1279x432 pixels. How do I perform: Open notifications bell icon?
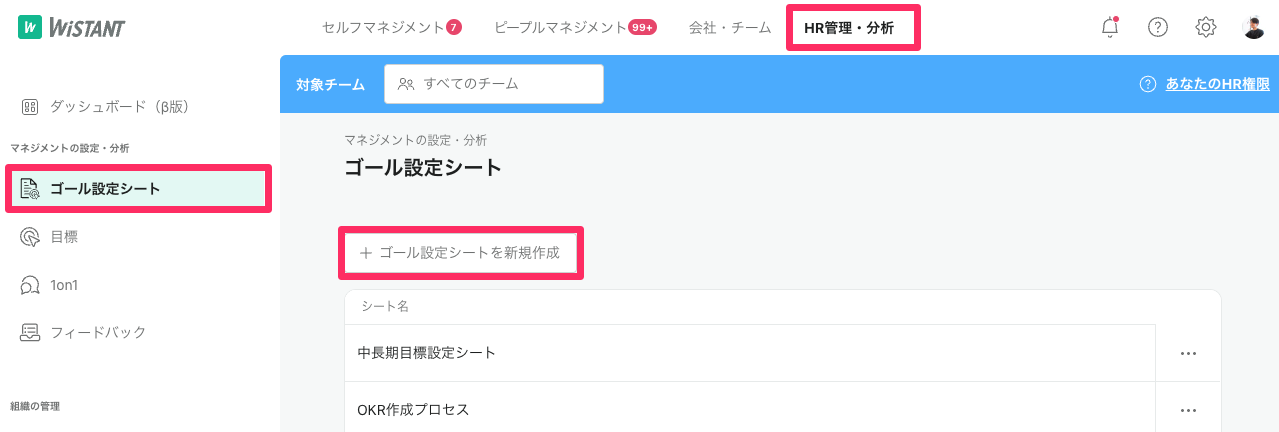tap(1109, 28)
